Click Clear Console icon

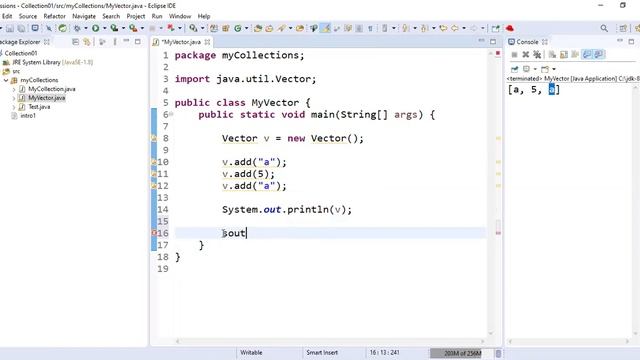(552, 55)
